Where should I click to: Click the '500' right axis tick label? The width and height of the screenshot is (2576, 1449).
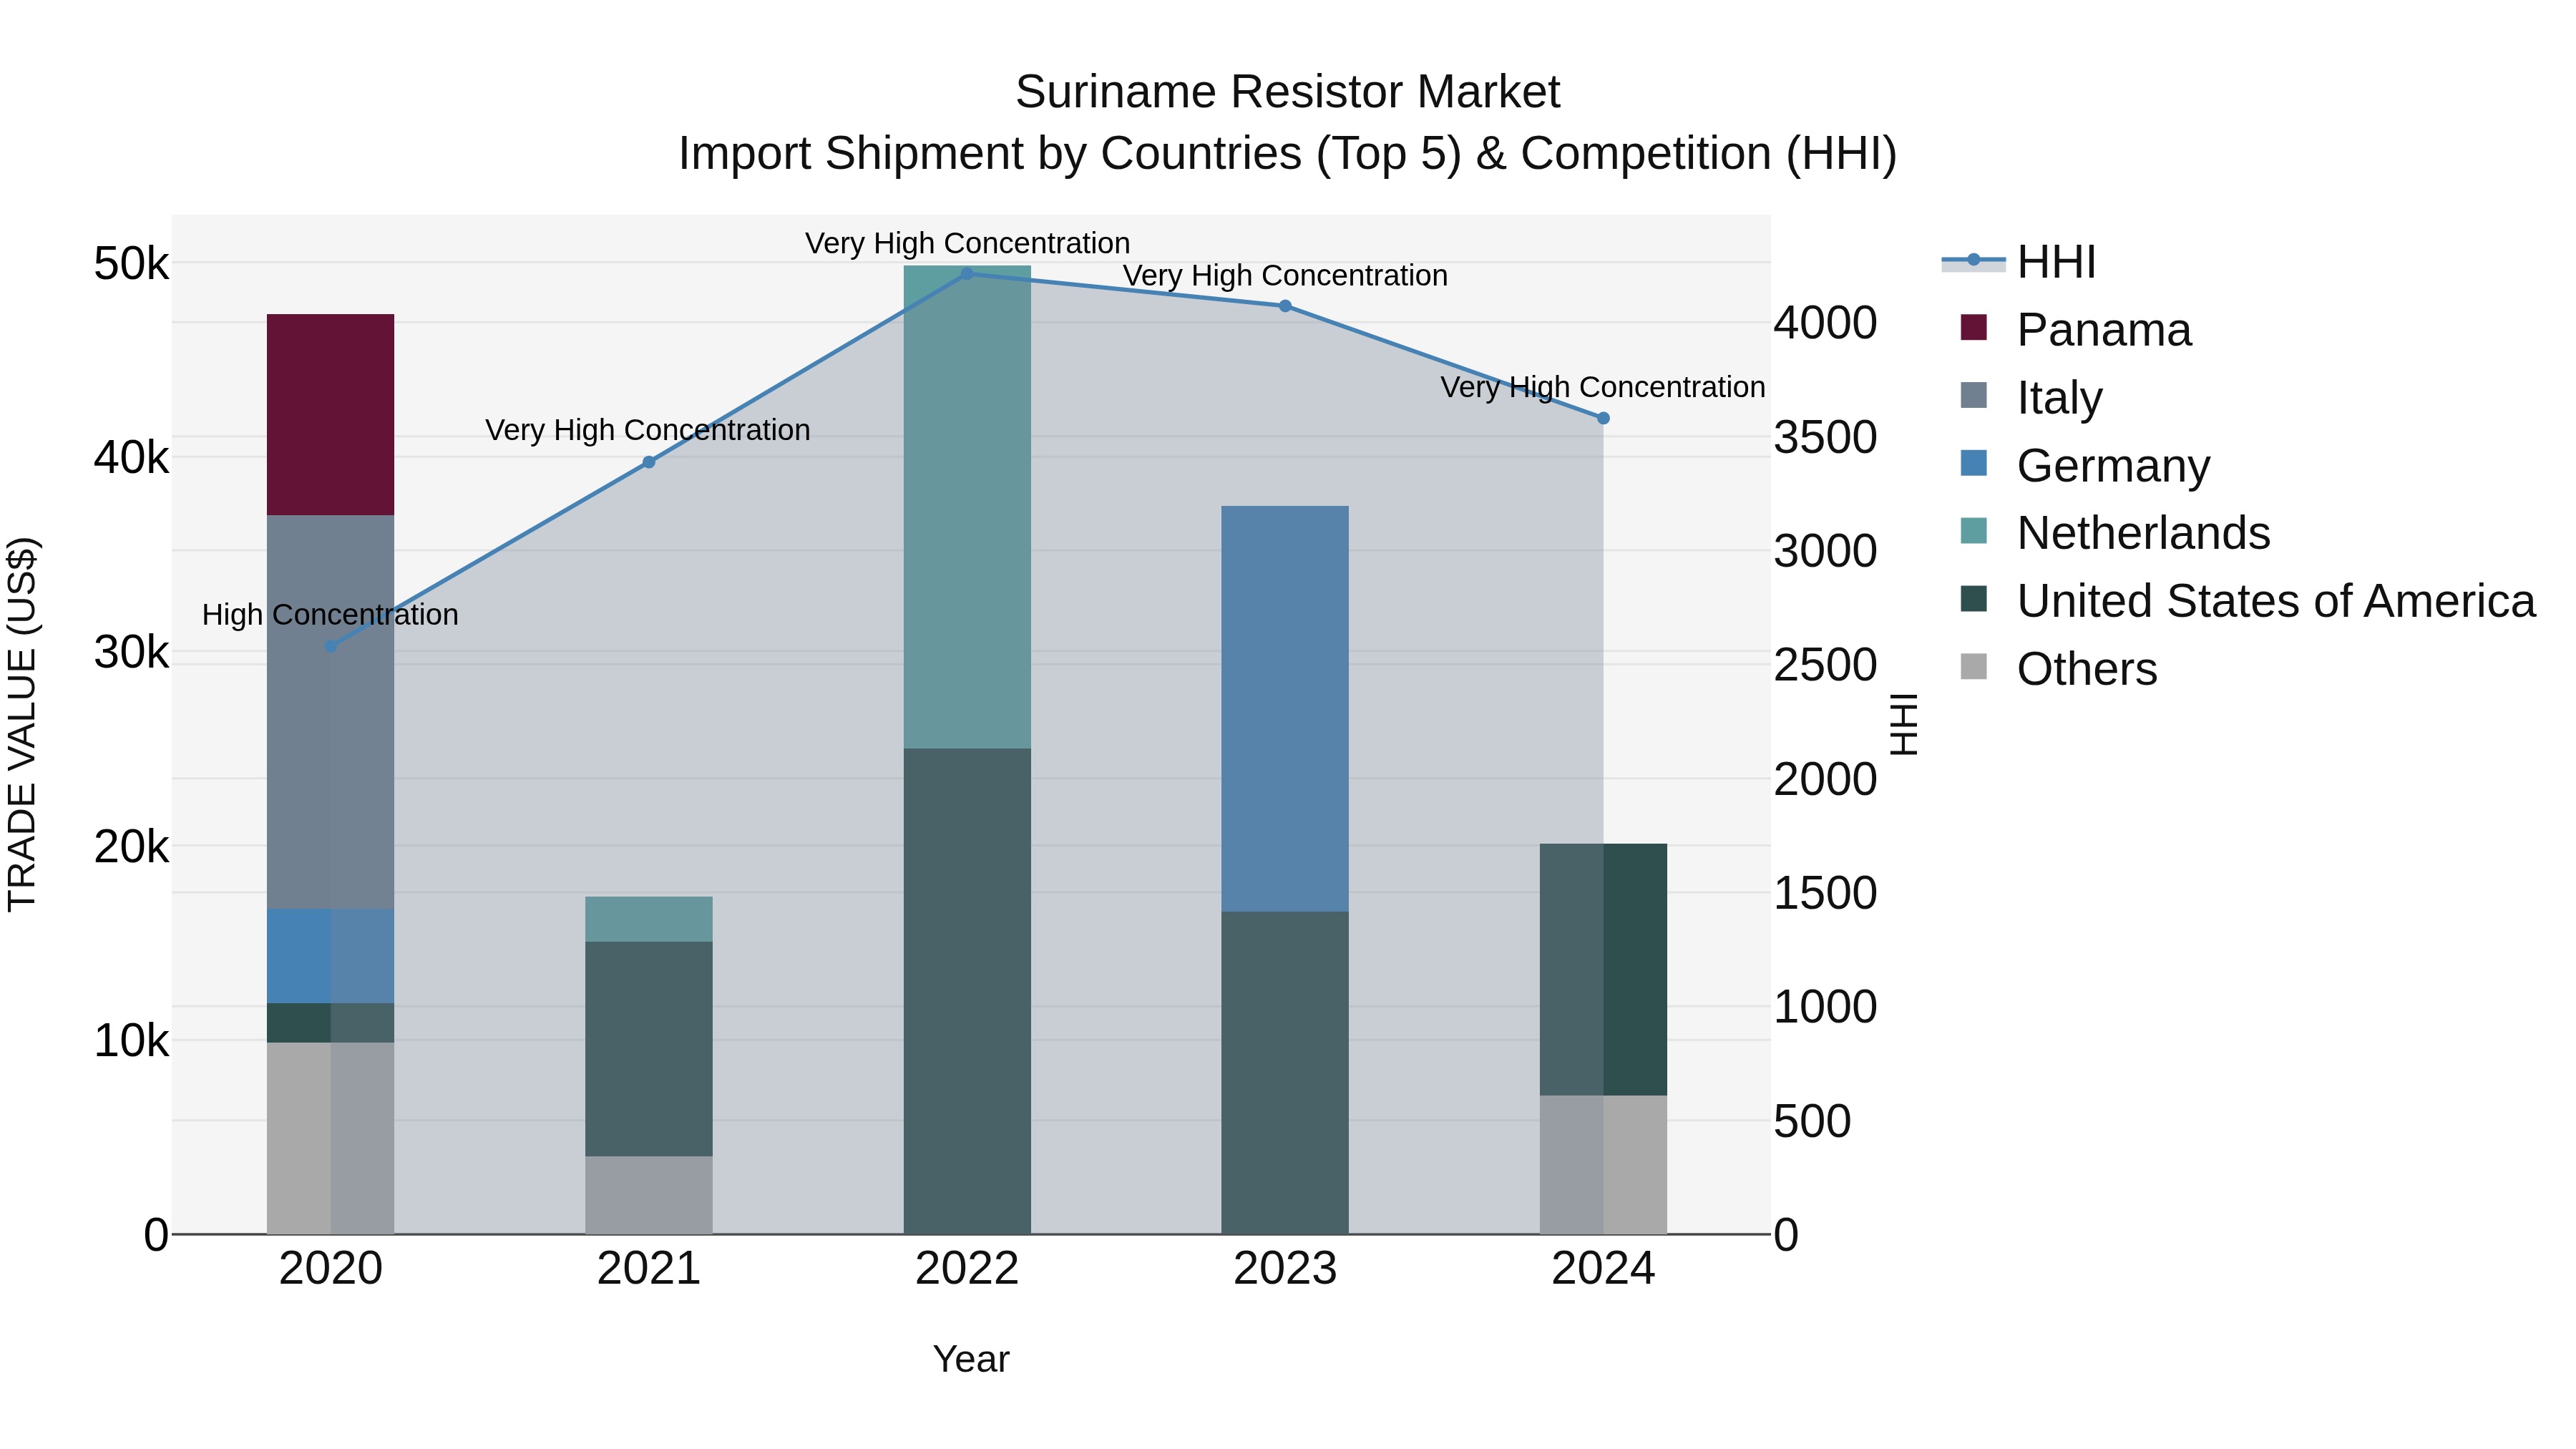[1812, 1122]
